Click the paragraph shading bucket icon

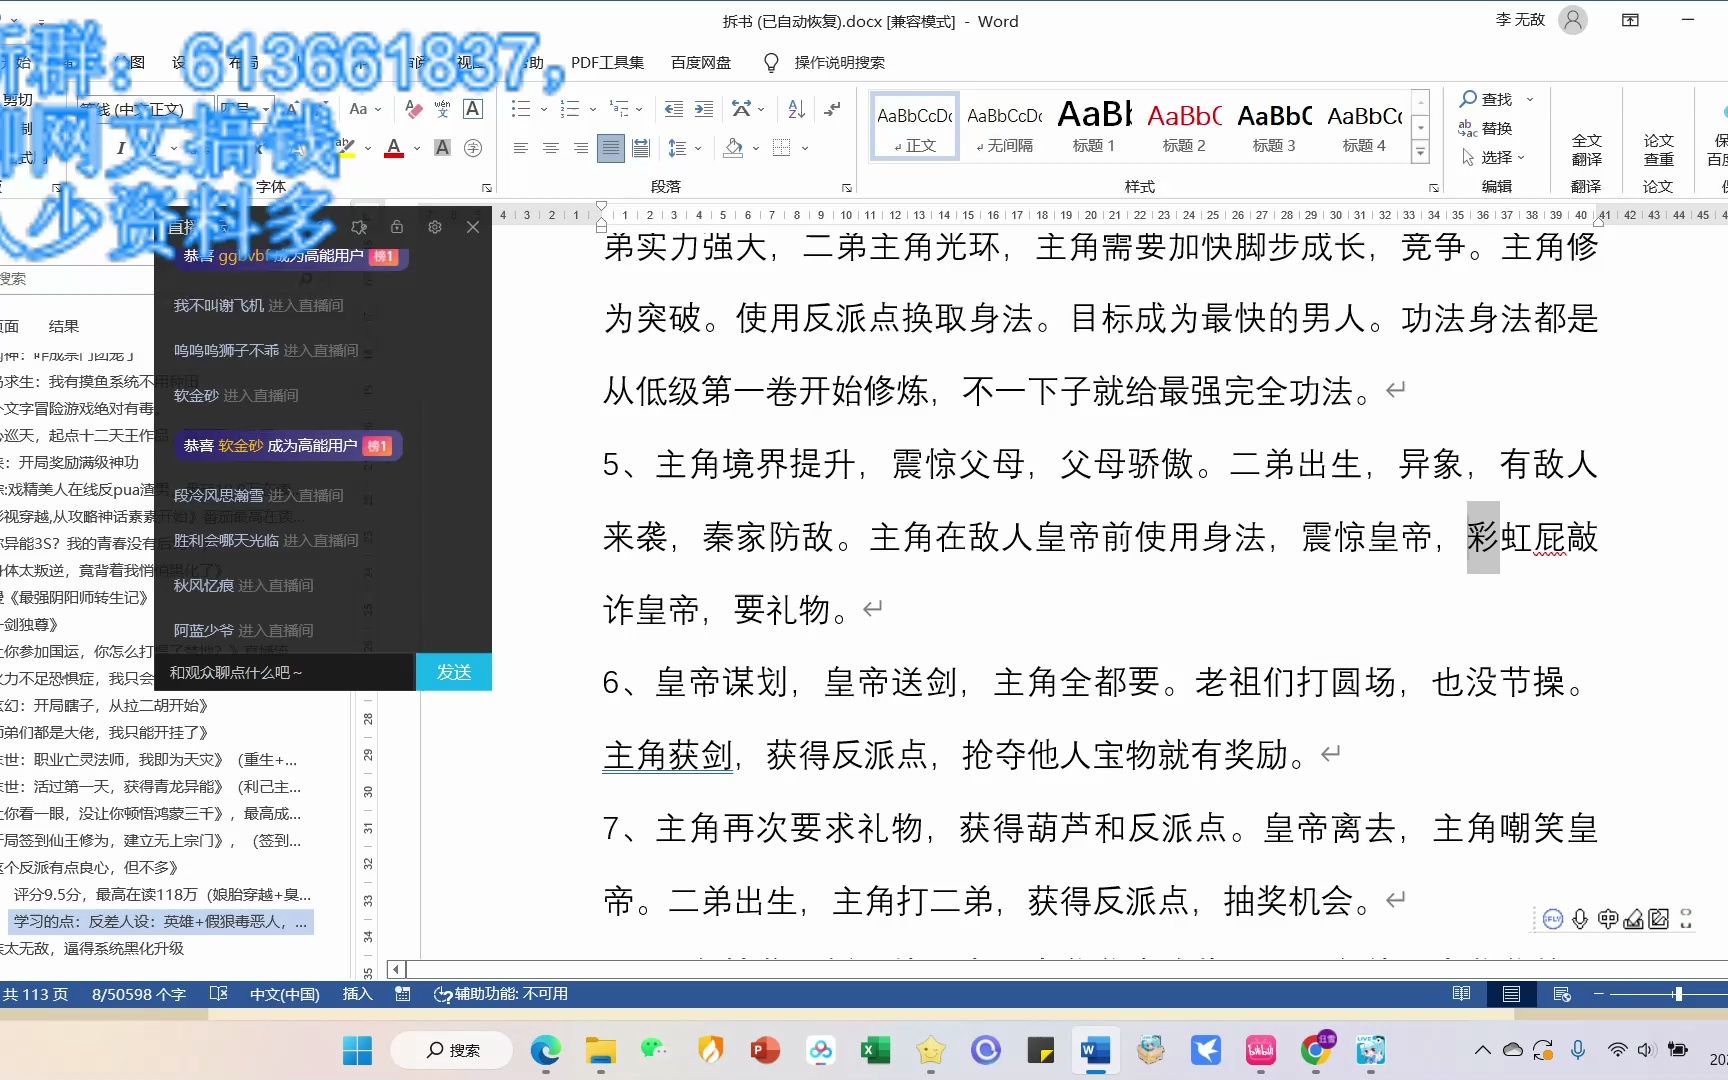pyautogui.click(x=733, y=148)
